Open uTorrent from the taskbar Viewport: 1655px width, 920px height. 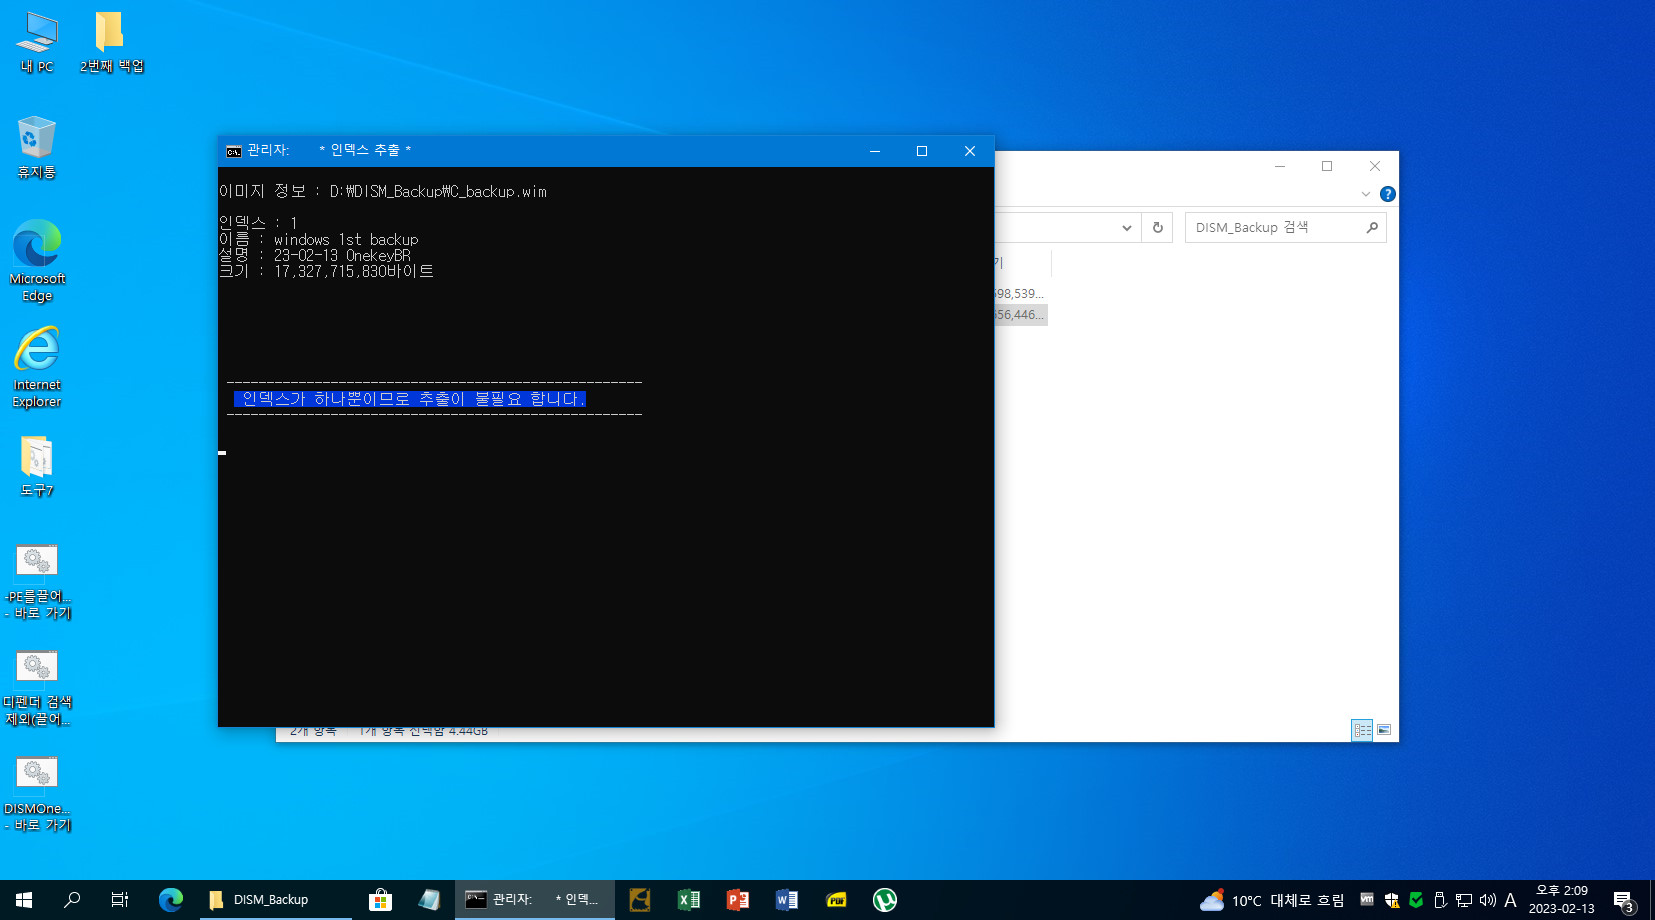click(x=885, y=900)
